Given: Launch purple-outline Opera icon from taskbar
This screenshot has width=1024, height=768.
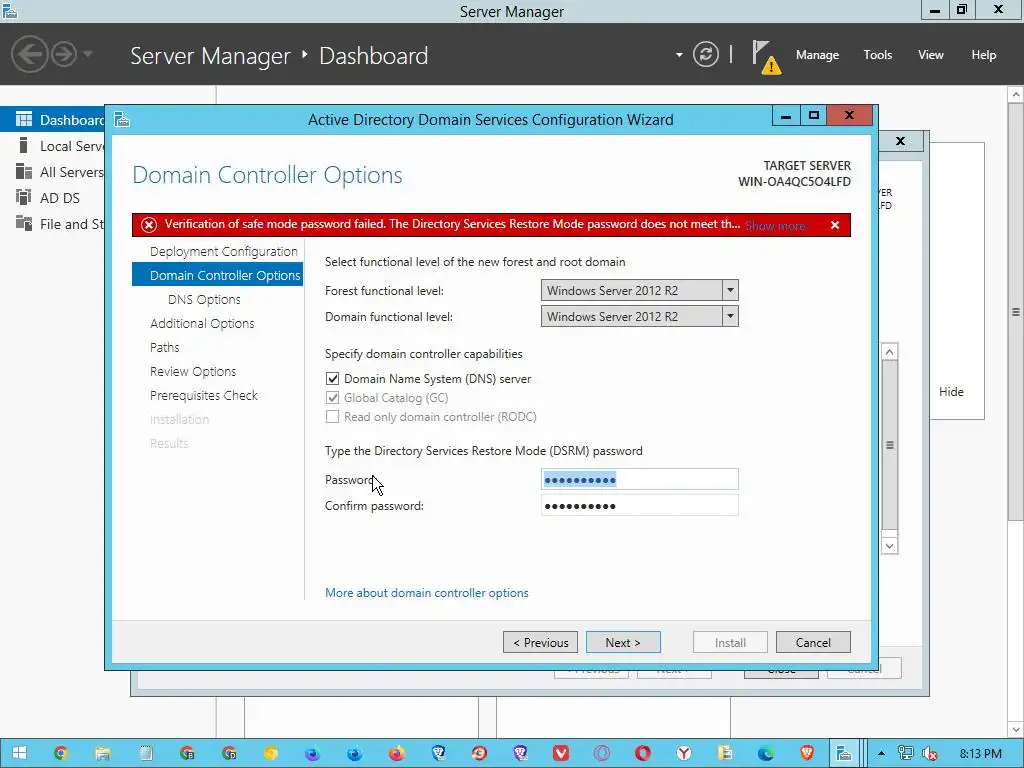Looking at the screenshot, I should coord(602,754).
